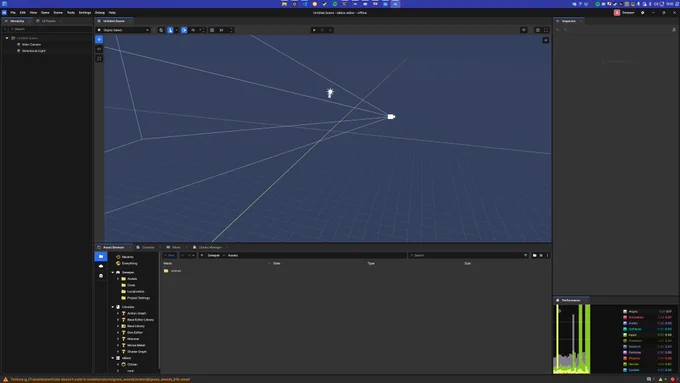Toggle the blue snapping icon in toolbar

click(x=184, y=30)
